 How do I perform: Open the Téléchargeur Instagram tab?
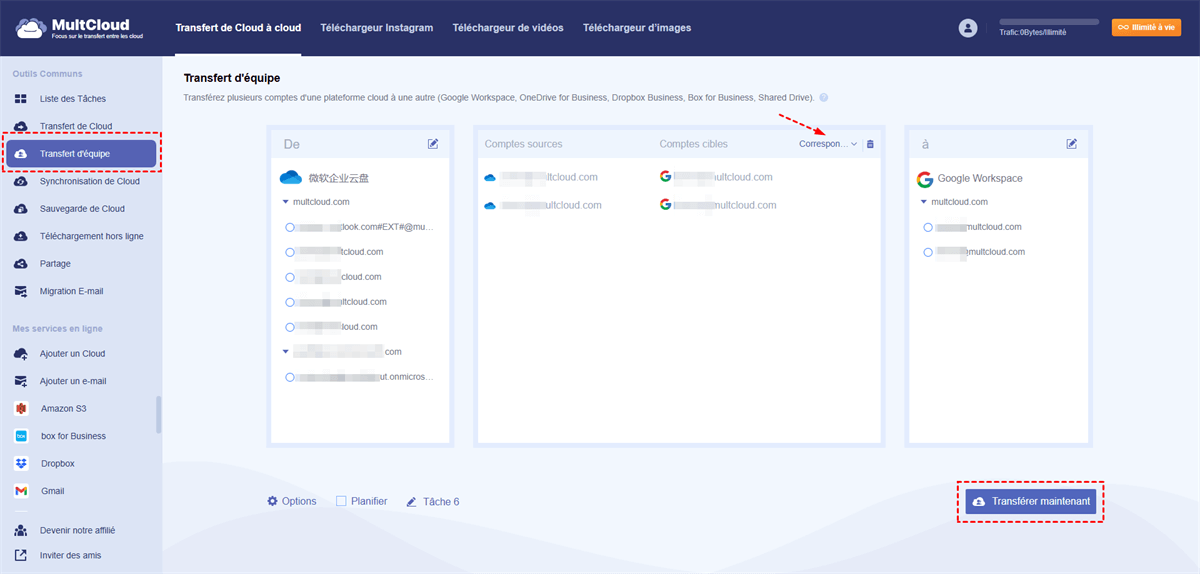point(377,28)
